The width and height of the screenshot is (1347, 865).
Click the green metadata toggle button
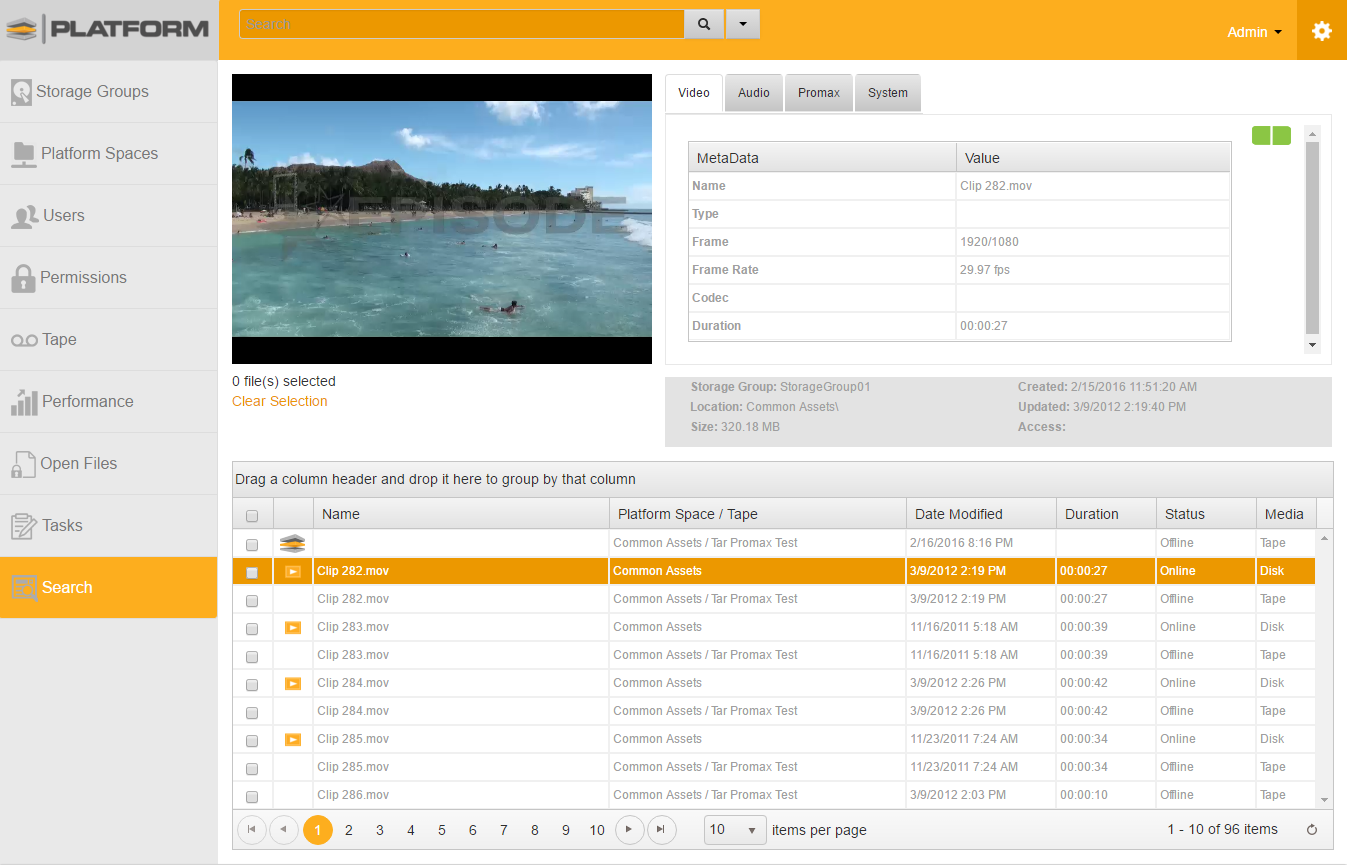click(x=1271, y=135)
